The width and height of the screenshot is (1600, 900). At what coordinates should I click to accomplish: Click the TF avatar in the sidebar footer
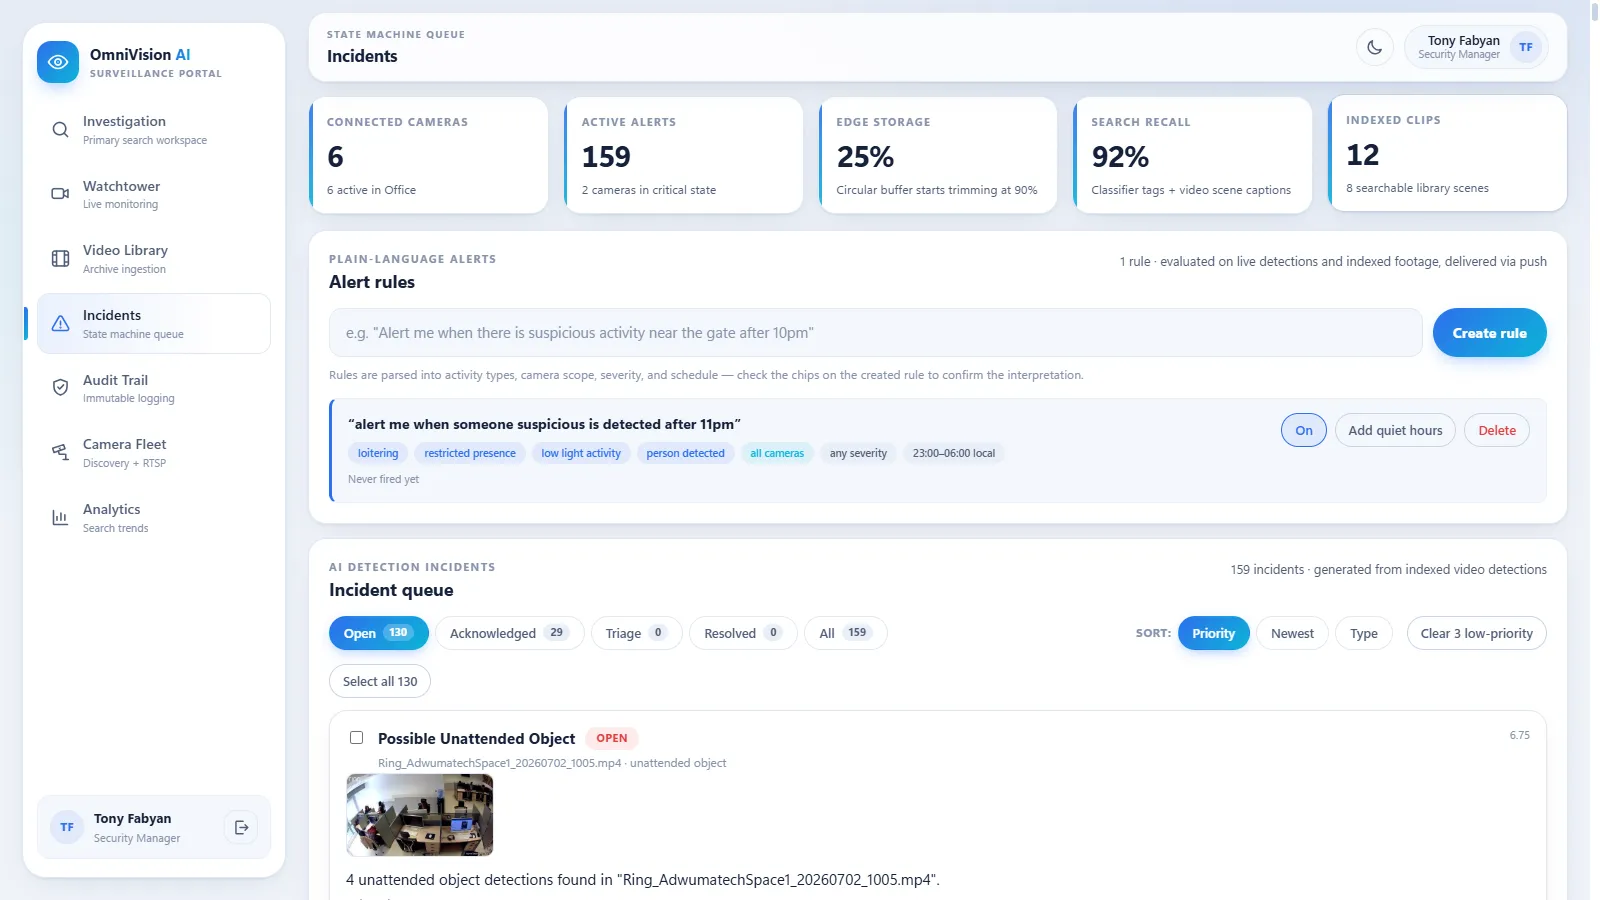[67, 827]
